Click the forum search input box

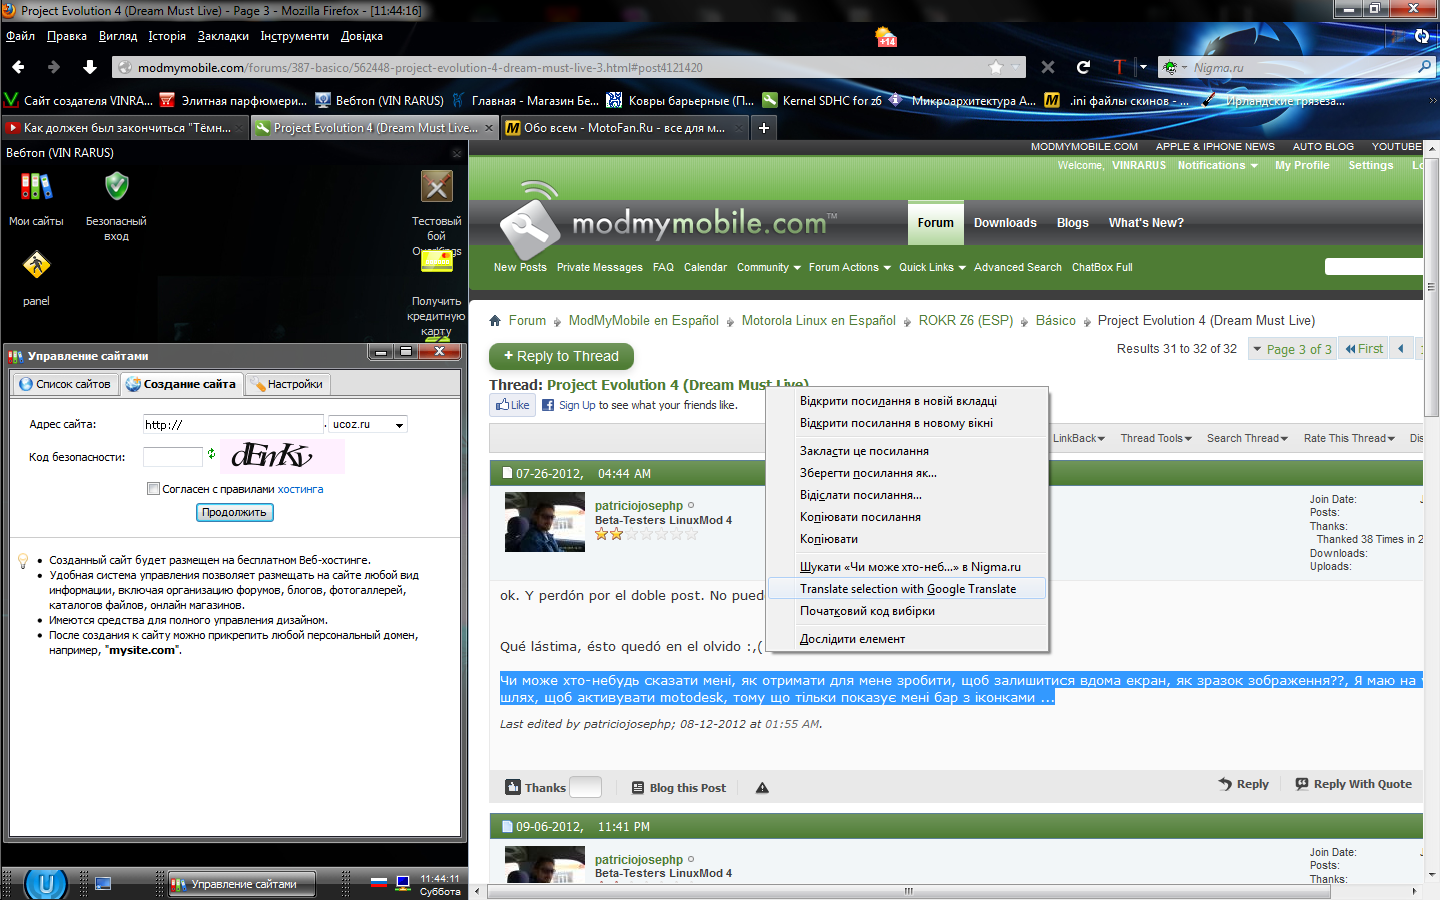(1373, 267)
